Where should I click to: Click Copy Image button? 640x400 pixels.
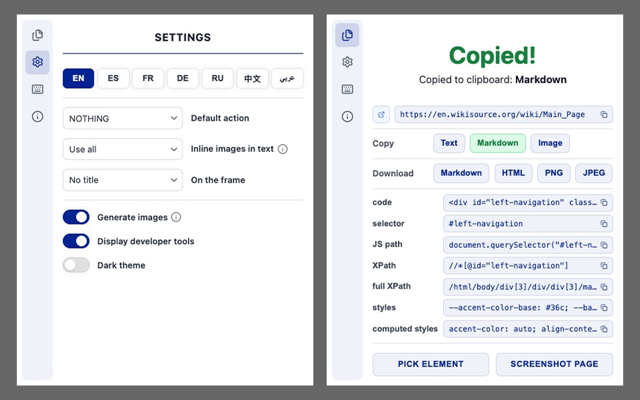coord(550,143)
